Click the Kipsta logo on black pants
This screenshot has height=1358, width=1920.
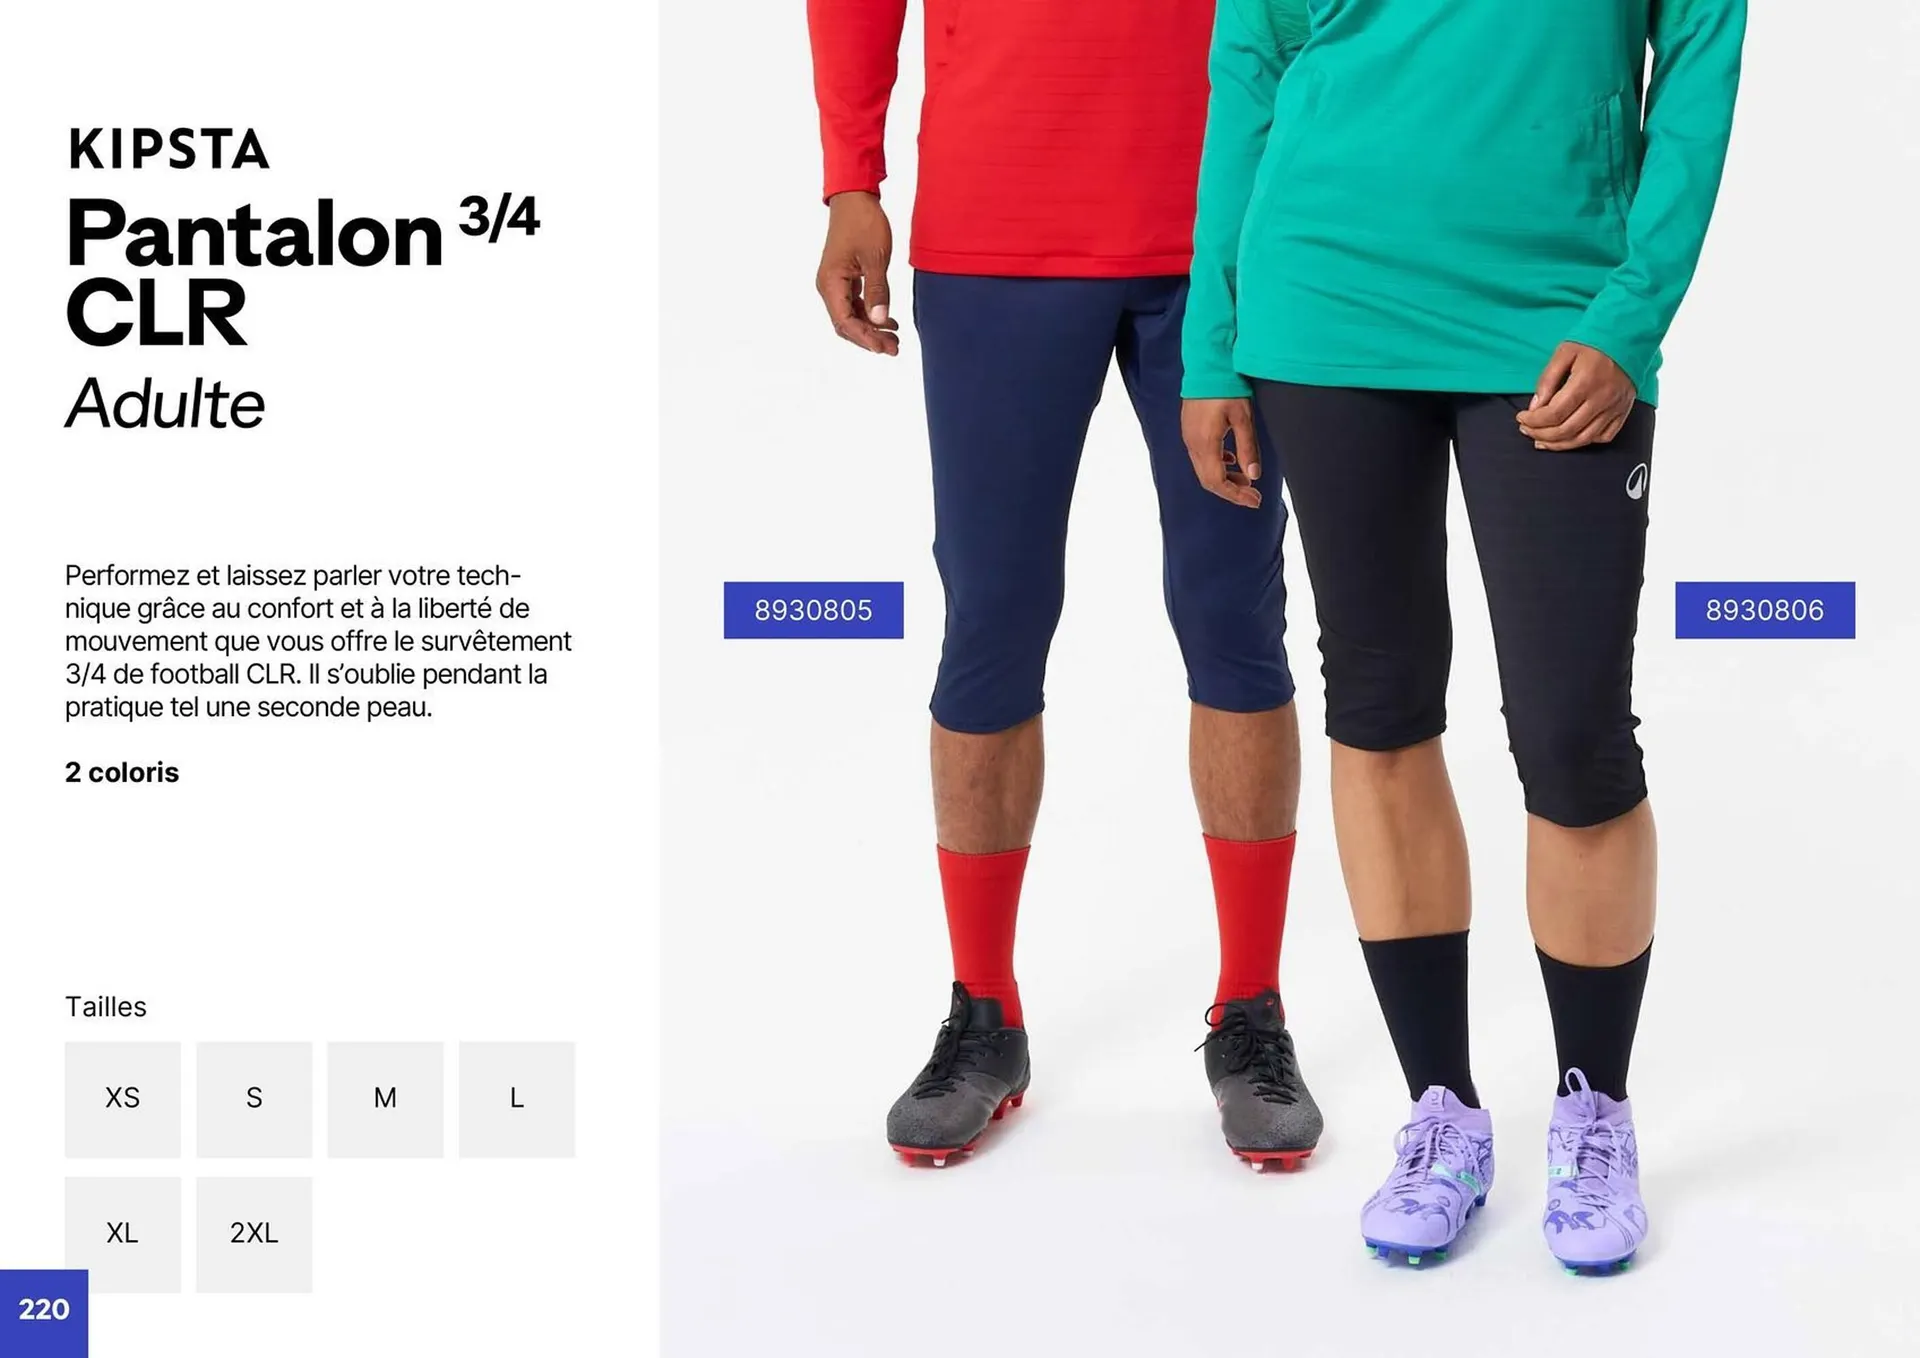pyautogui.click(x=1637, y=482)
